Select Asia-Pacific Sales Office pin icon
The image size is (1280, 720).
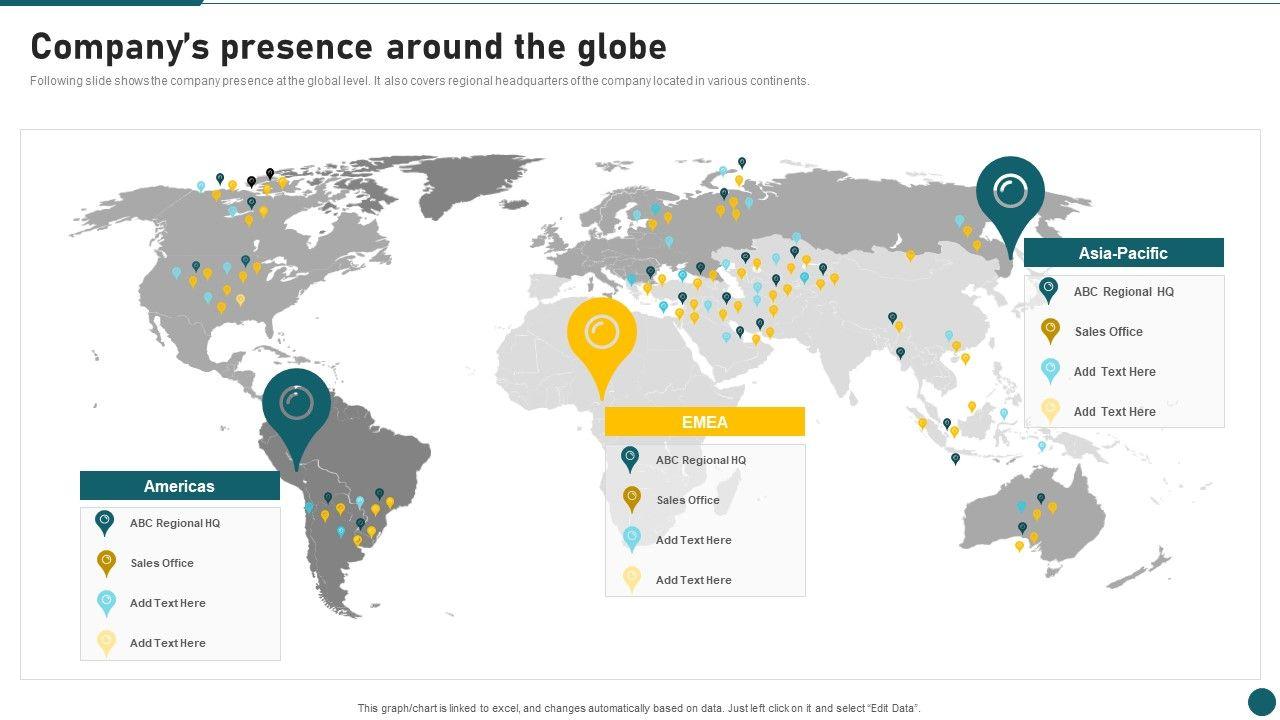(x=1050, y=331)
